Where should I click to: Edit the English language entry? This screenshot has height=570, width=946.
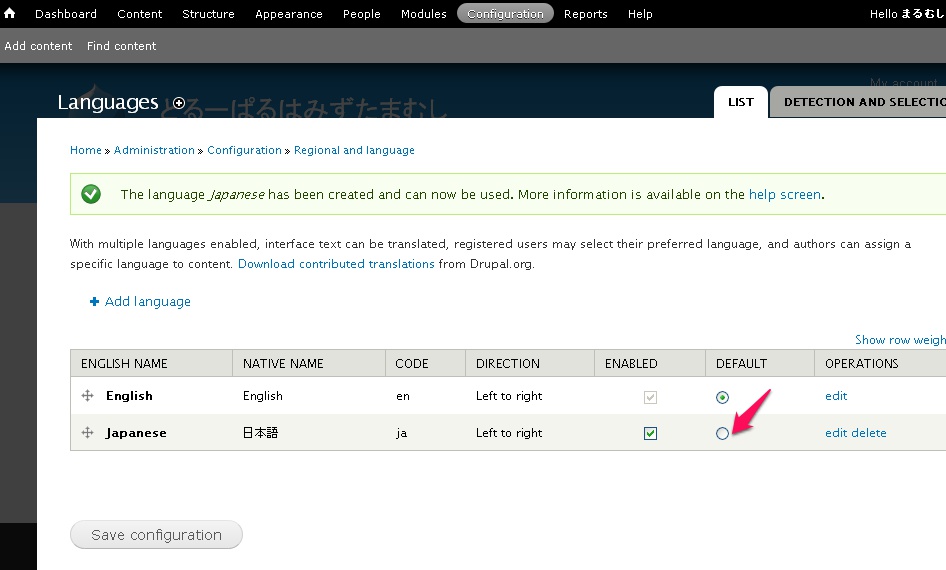[836, 396]
